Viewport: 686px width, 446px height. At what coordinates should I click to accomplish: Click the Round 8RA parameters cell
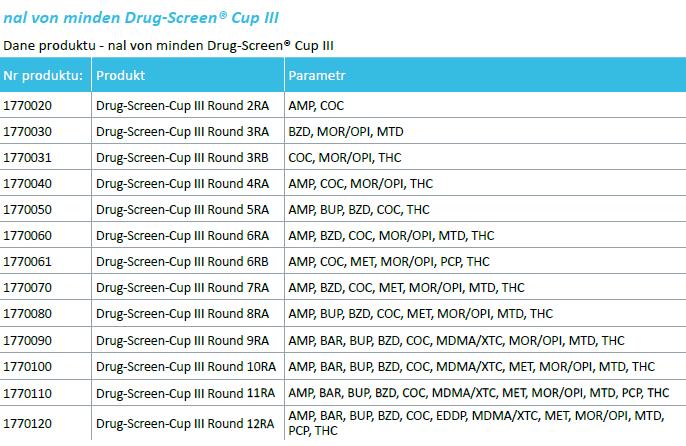[420, 314]
